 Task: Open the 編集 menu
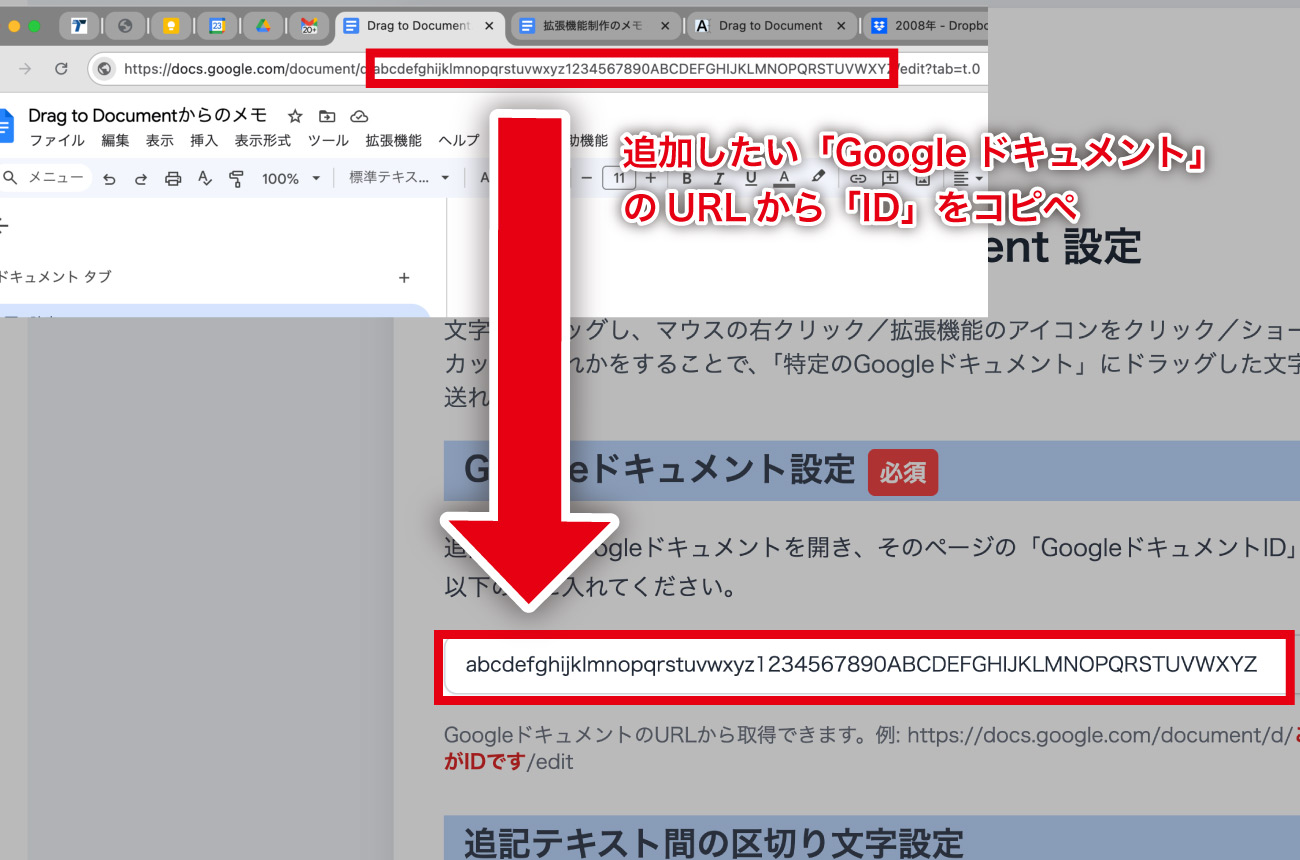[x=115, y=141]
